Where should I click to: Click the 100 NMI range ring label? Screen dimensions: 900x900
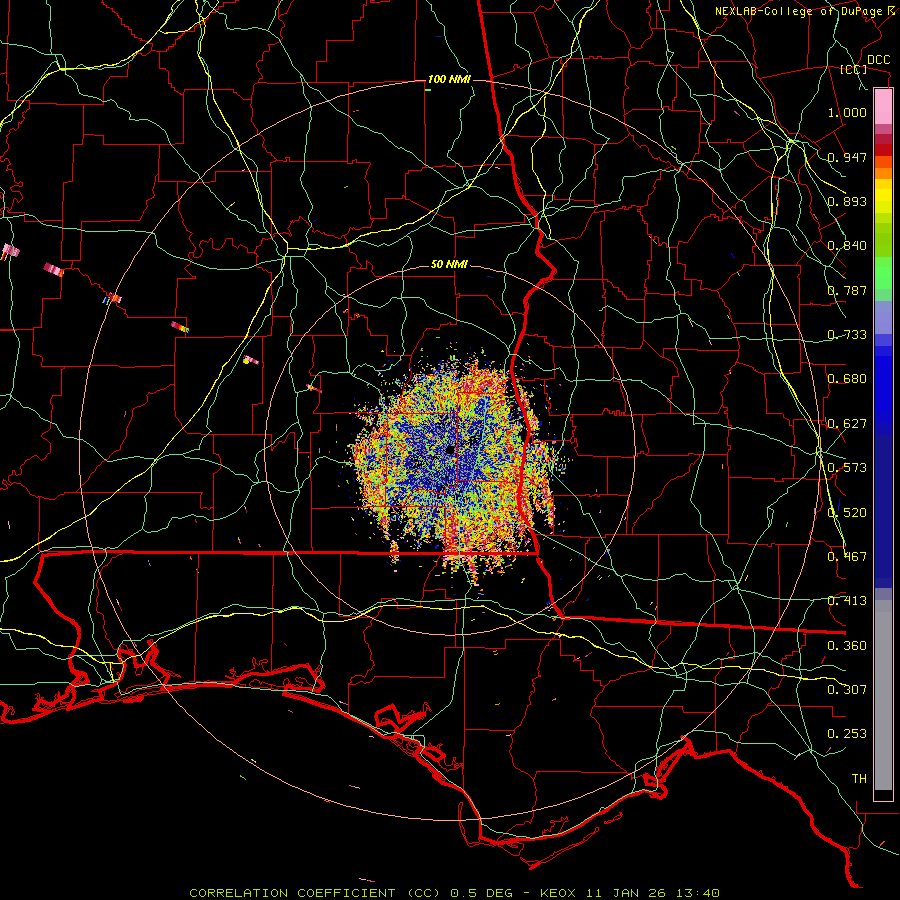click(x=448, y=79)
